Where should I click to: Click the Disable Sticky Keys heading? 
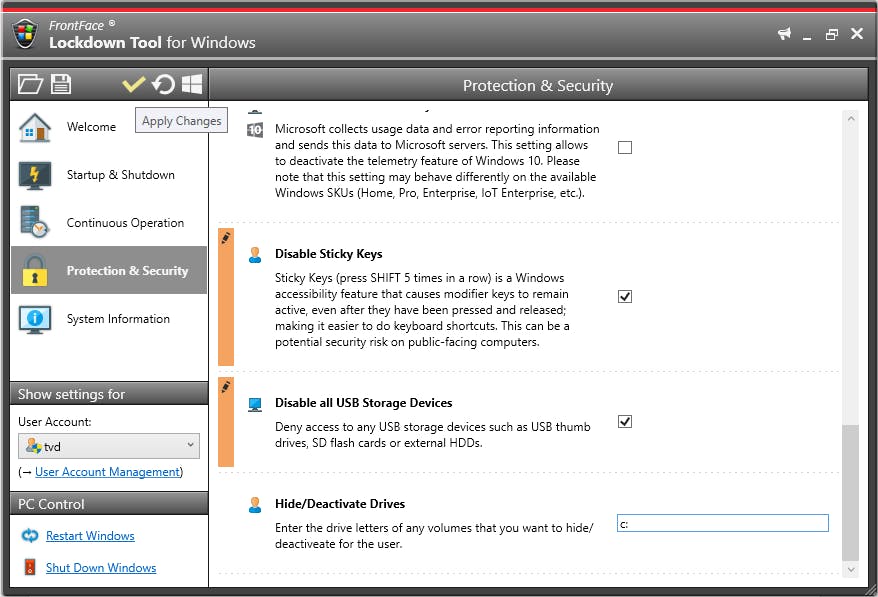[329, 254]
